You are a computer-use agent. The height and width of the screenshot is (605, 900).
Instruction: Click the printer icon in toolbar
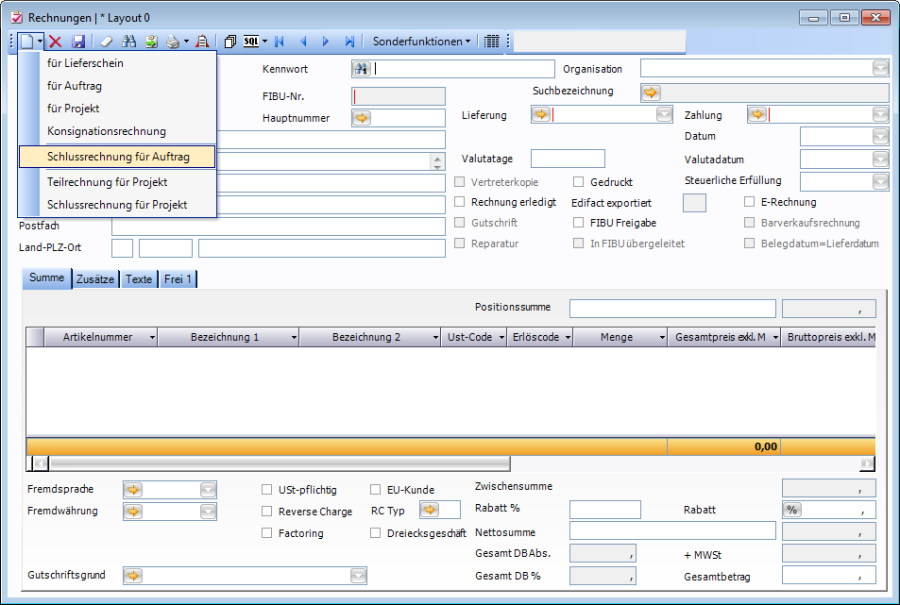172,42
